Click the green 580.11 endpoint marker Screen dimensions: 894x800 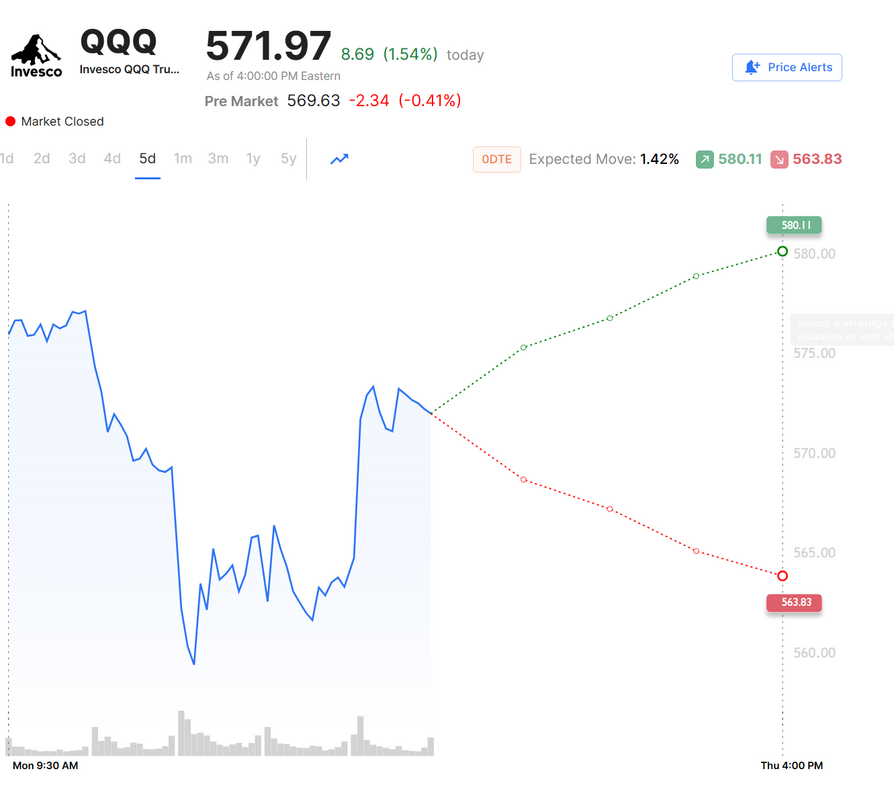coord(782,251)
